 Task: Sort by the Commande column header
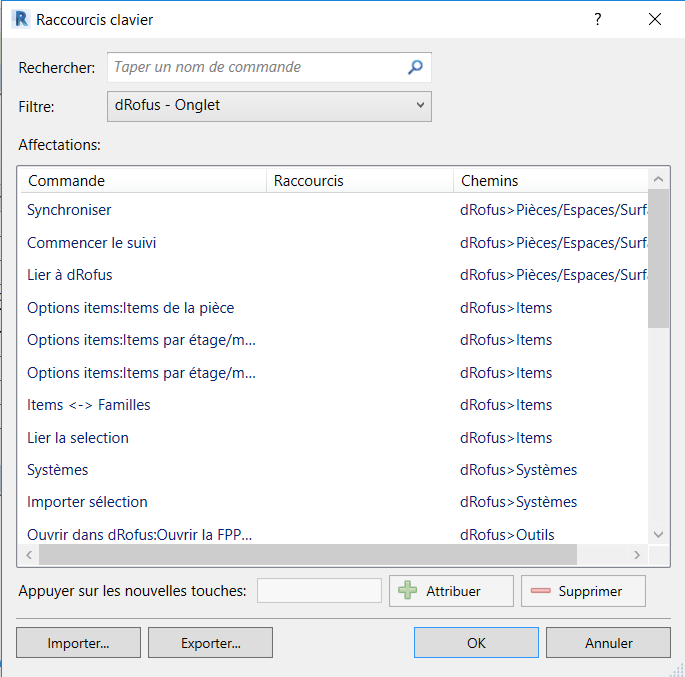pyautogui.click(x=143, y=181)
